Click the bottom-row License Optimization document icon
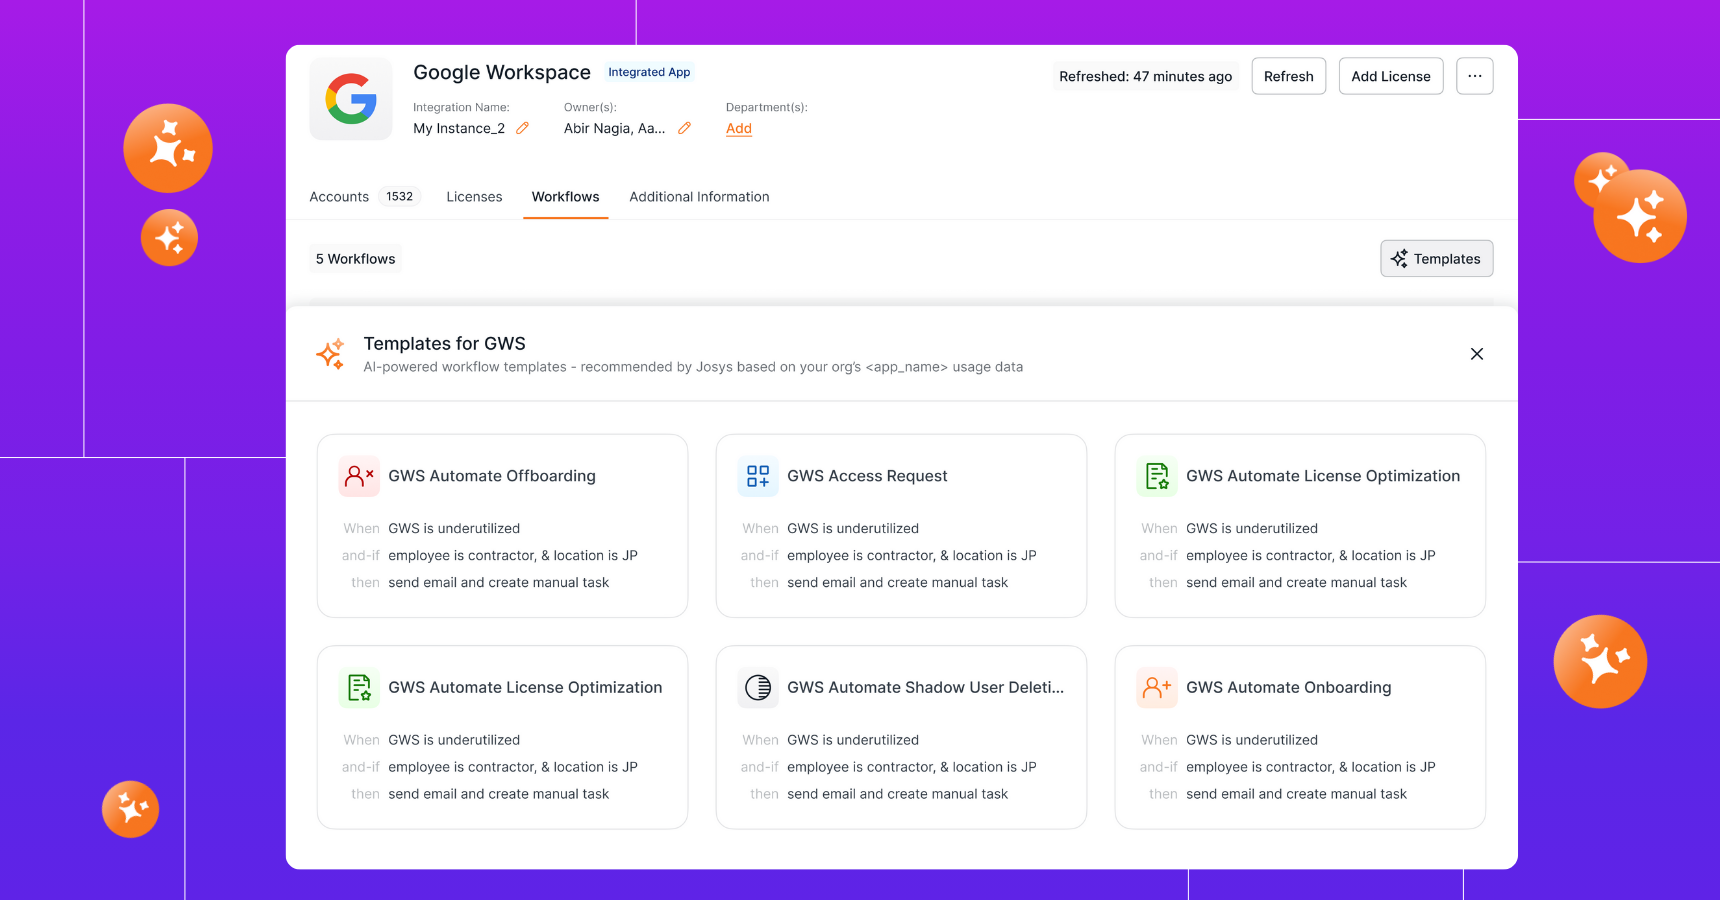The width and height of the screenshot is (1720, 900). point(359,688)
